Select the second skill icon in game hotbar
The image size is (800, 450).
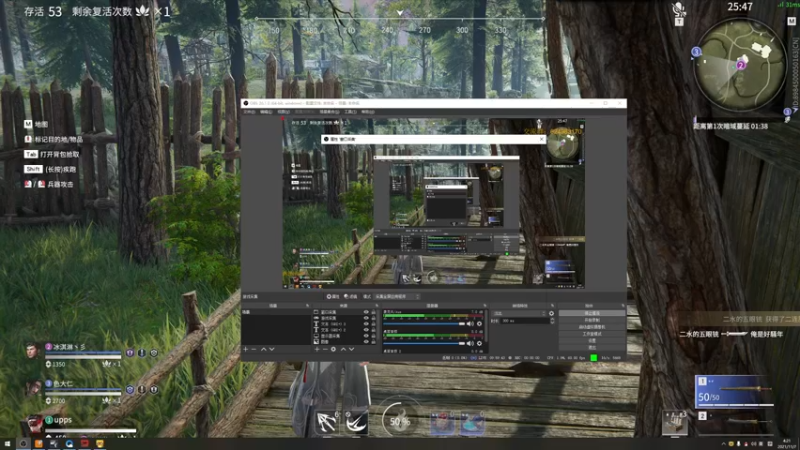[357, 422]
